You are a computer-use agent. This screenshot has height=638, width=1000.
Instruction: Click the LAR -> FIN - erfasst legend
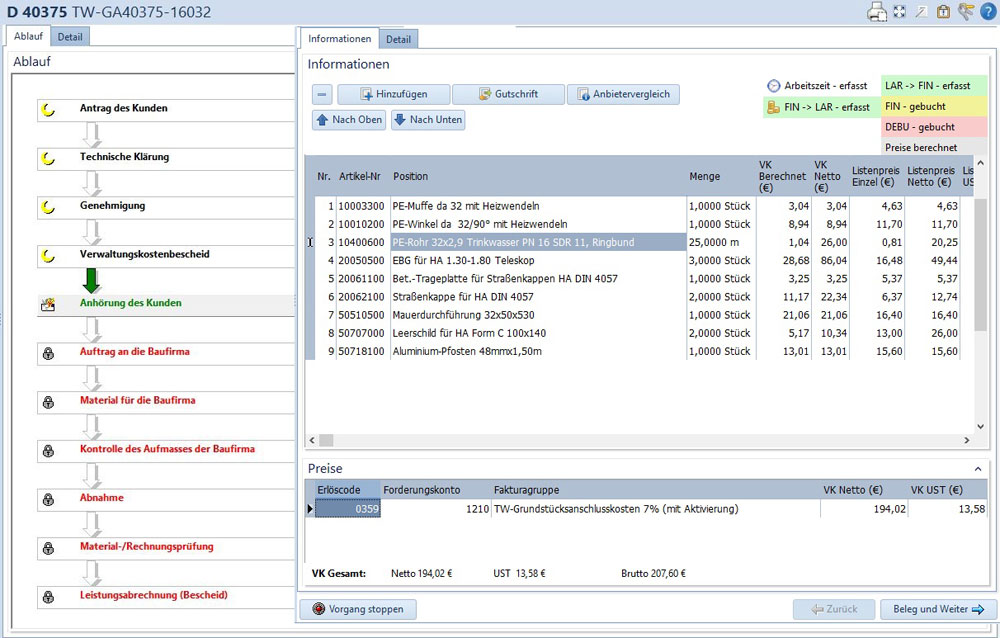(x=934, y=85)
